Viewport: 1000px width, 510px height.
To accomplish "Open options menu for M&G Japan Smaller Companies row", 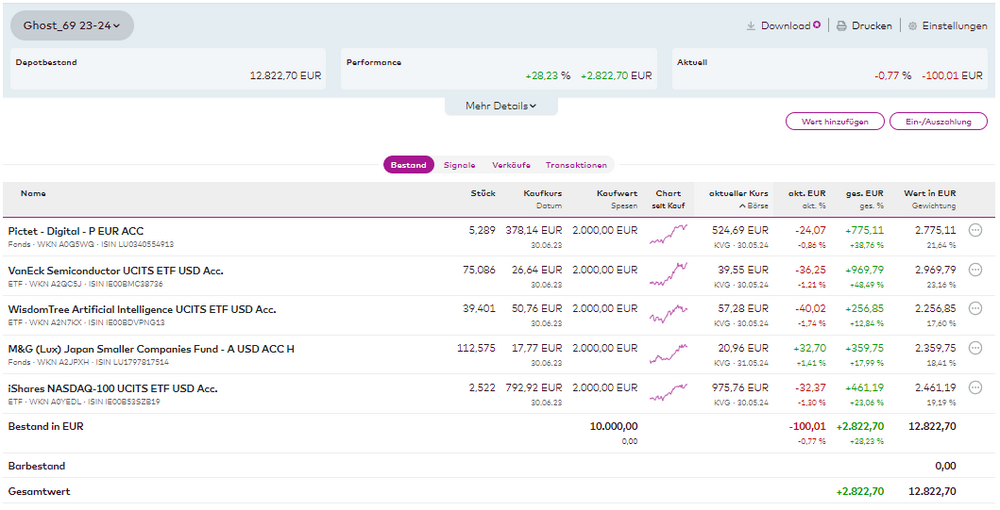I will [976, 348].
